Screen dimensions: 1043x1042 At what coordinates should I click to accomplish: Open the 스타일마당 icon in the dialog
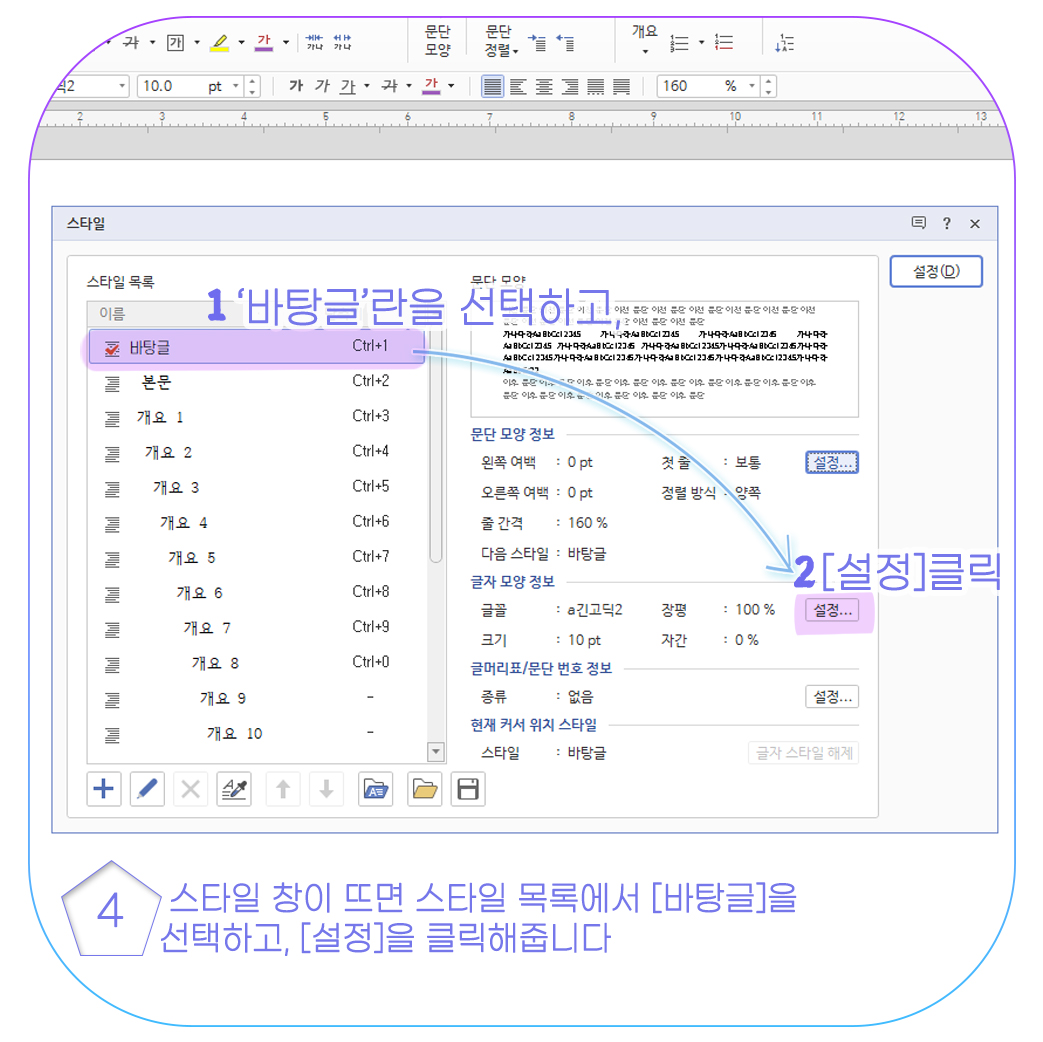tap(375, 789)
